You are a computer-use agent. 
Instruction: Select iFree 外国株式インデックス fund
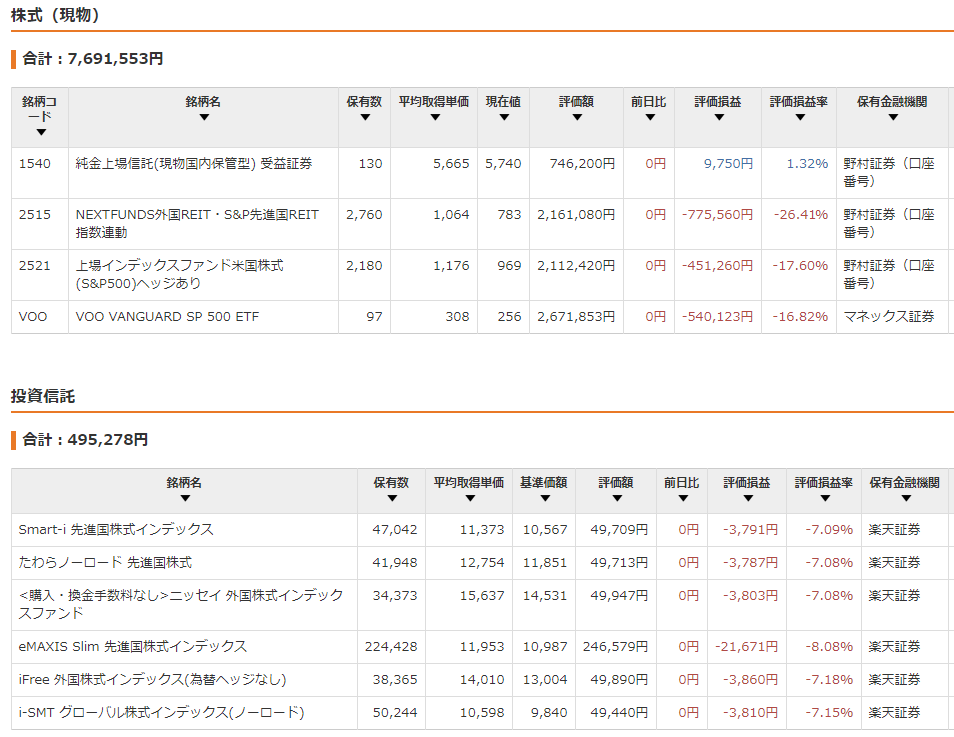(x=152, y=679)
